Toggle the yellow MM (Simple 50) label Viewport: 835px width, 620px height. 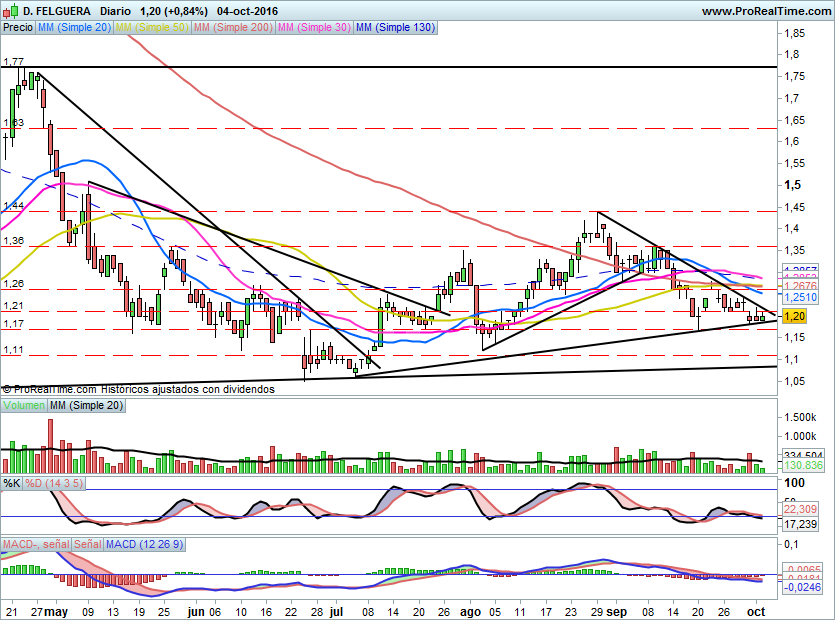[x=152, y=28]
